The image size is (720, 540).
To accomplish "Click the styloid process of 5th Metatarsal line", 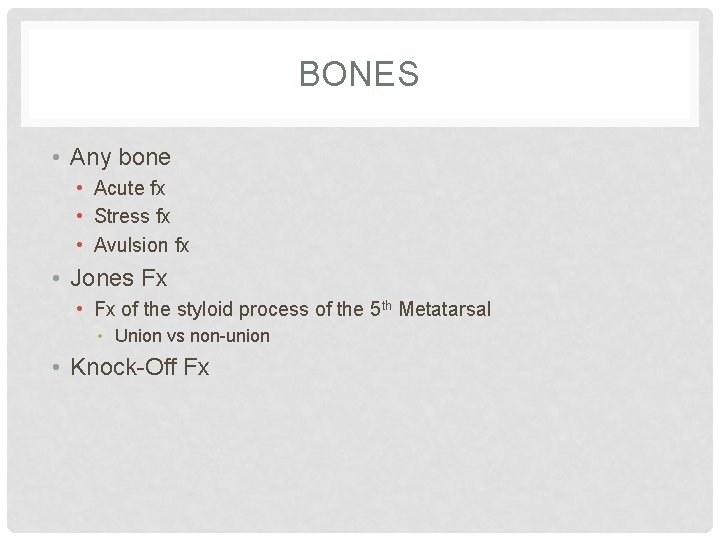I will (292, 309).
